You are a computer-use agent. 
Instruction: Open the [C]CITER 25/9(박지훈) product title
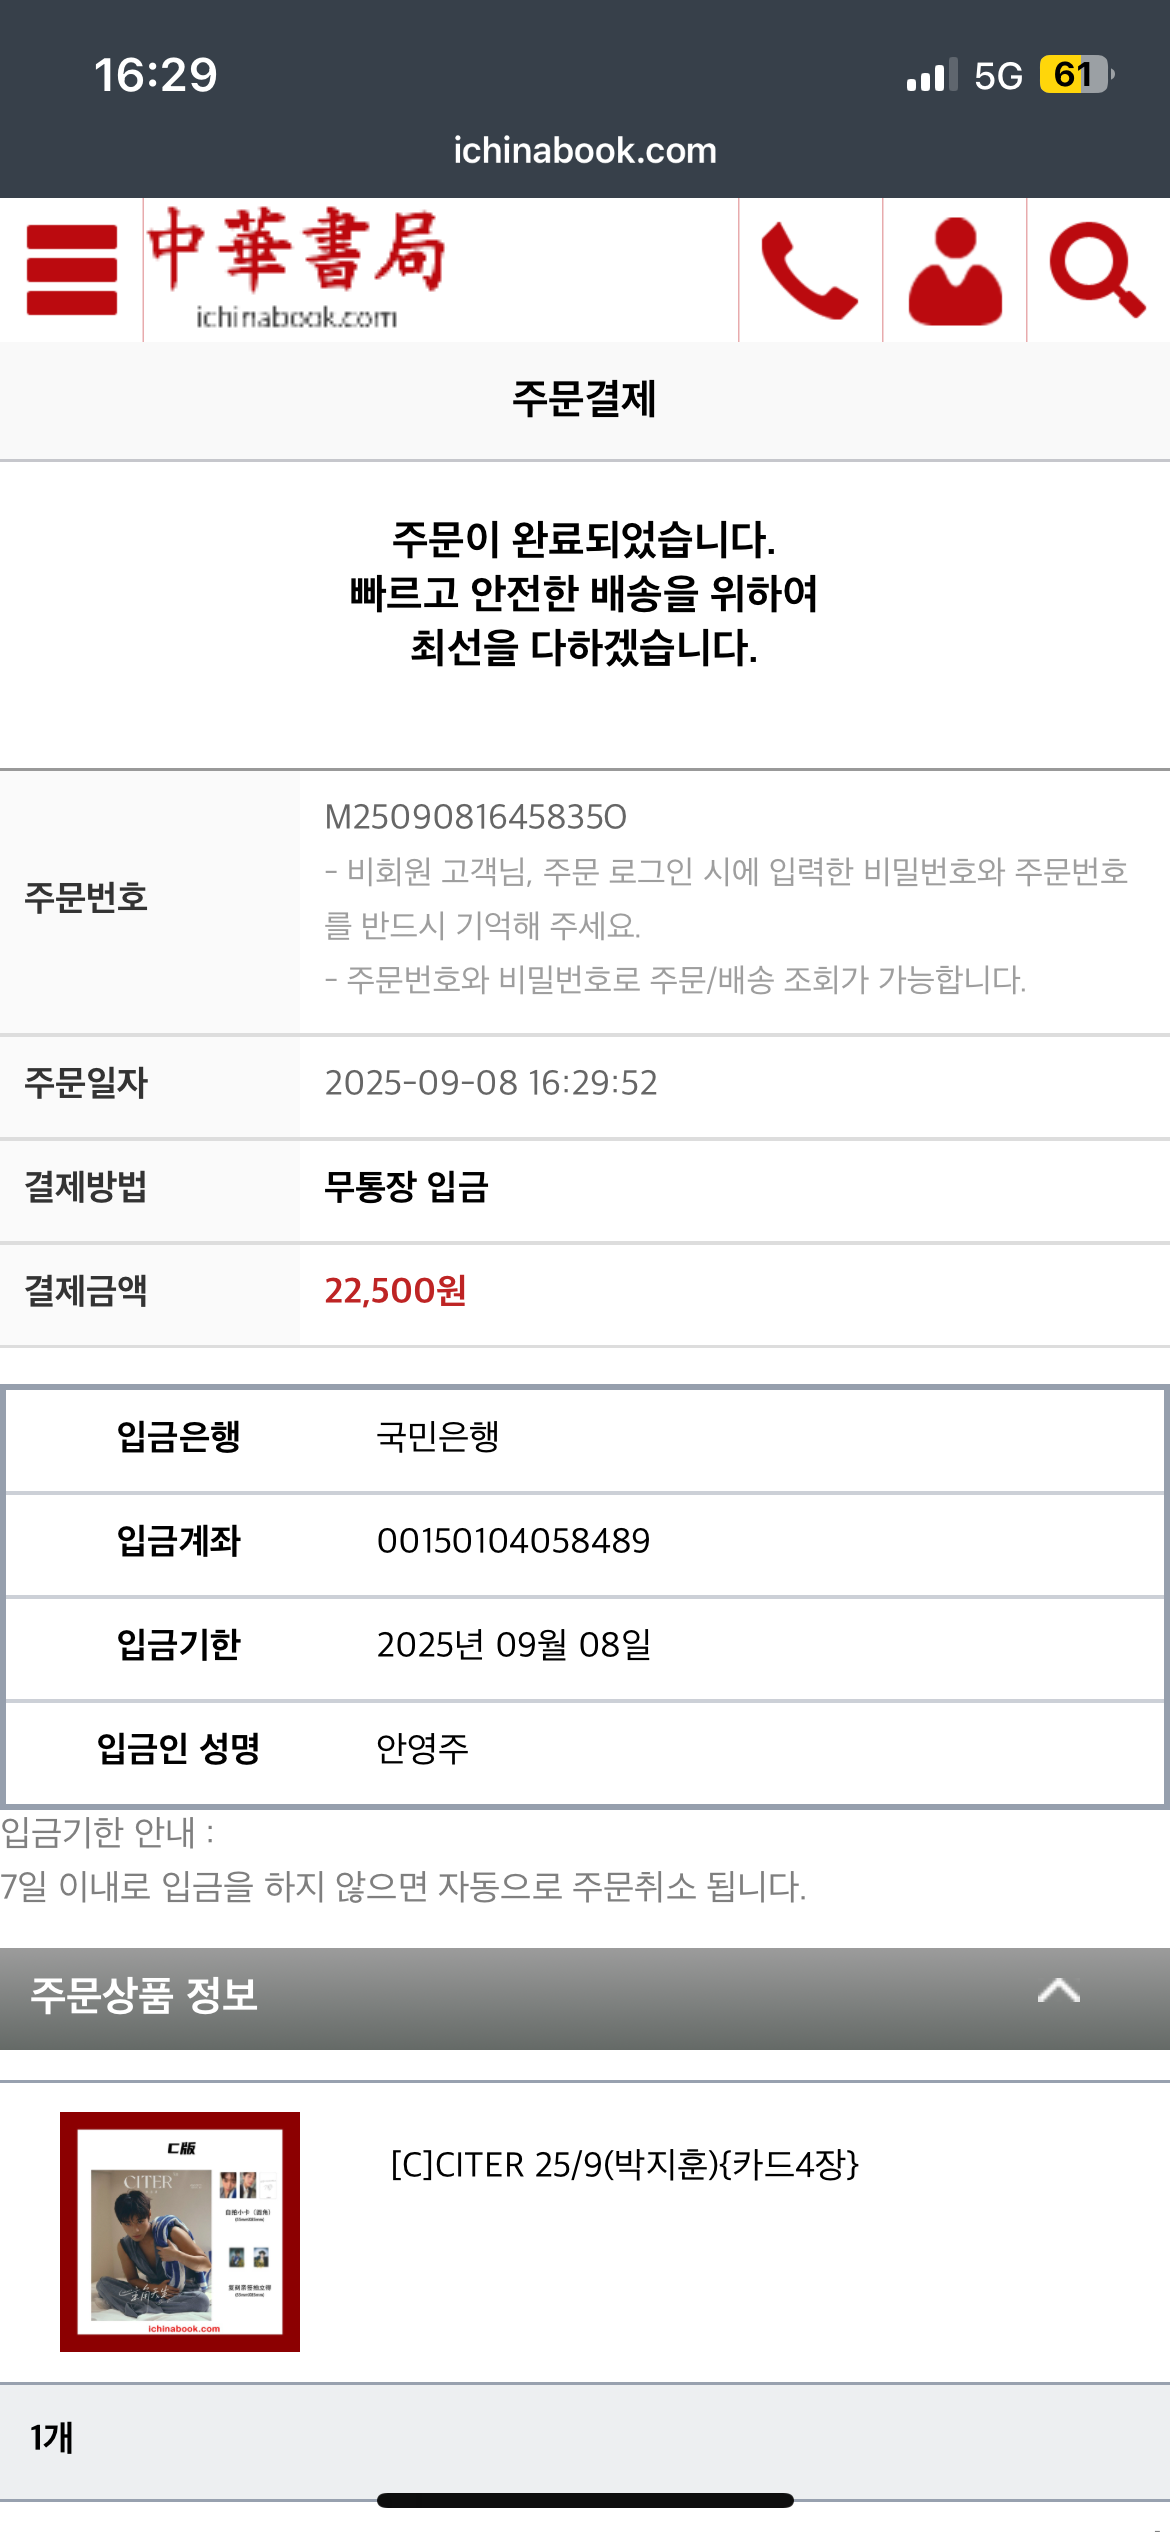tap(624, 2164)
